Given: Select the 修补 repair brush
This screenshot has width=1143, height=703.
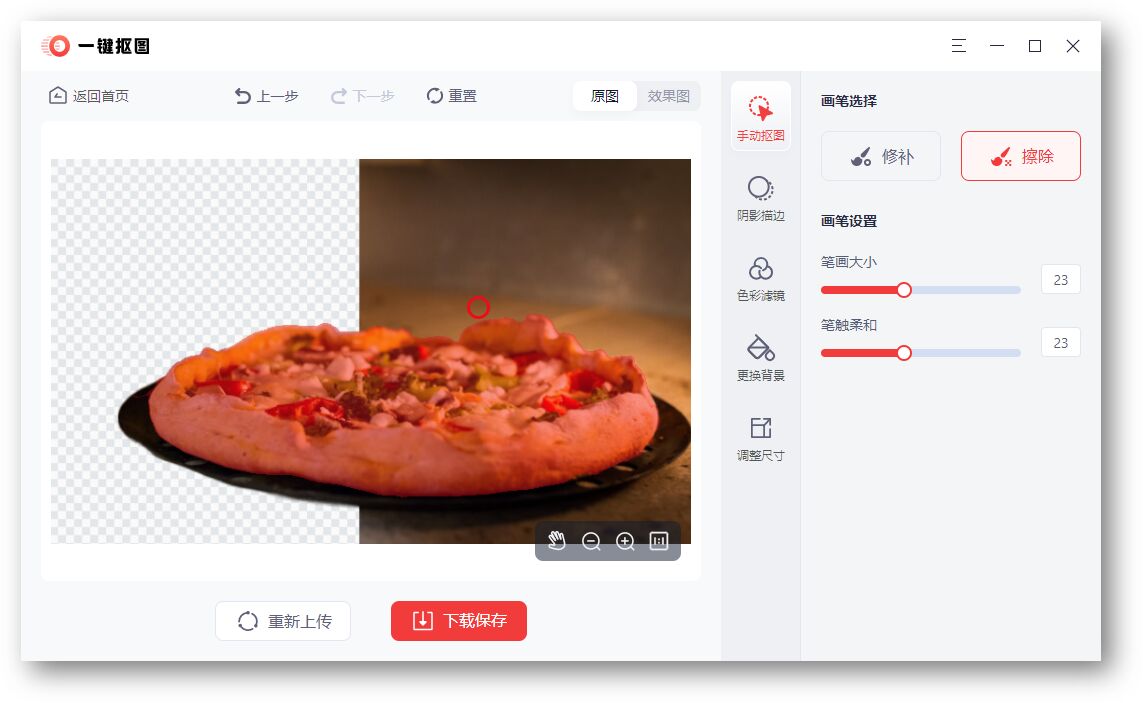Looking at the screenshot, I should pyautogui.click(x=881, y=156).
